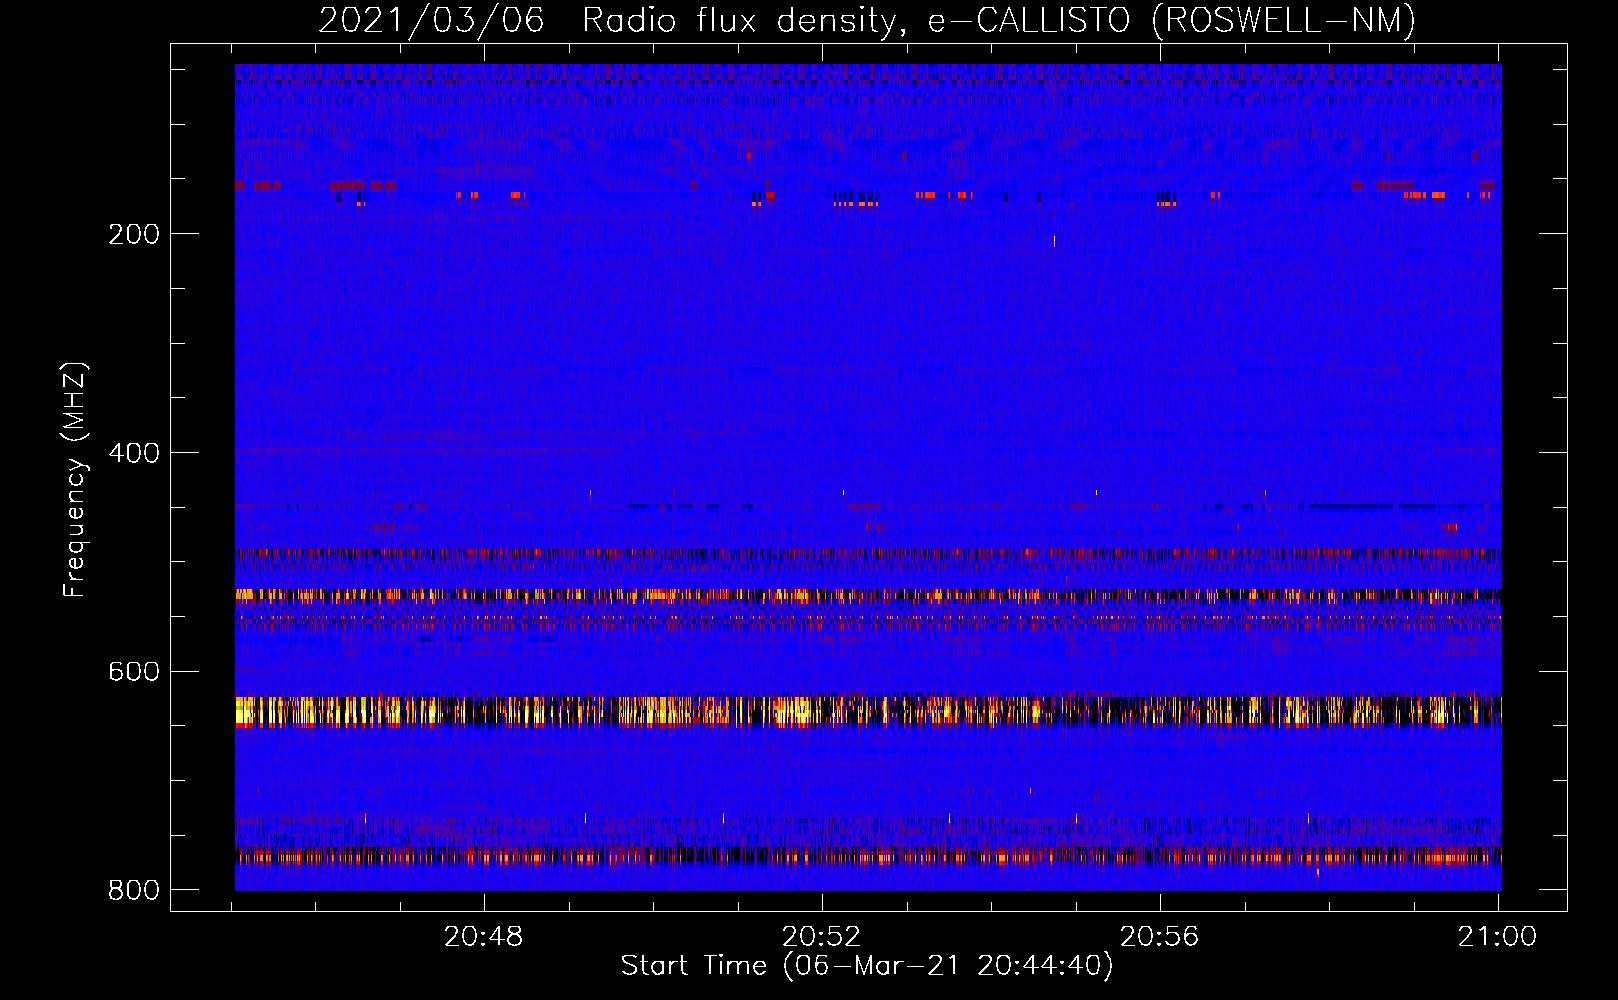Click the bright yellow band near 630 MHz
Image resolution: width=1618 pixels, height=1000 pixels.
(868, 711)
